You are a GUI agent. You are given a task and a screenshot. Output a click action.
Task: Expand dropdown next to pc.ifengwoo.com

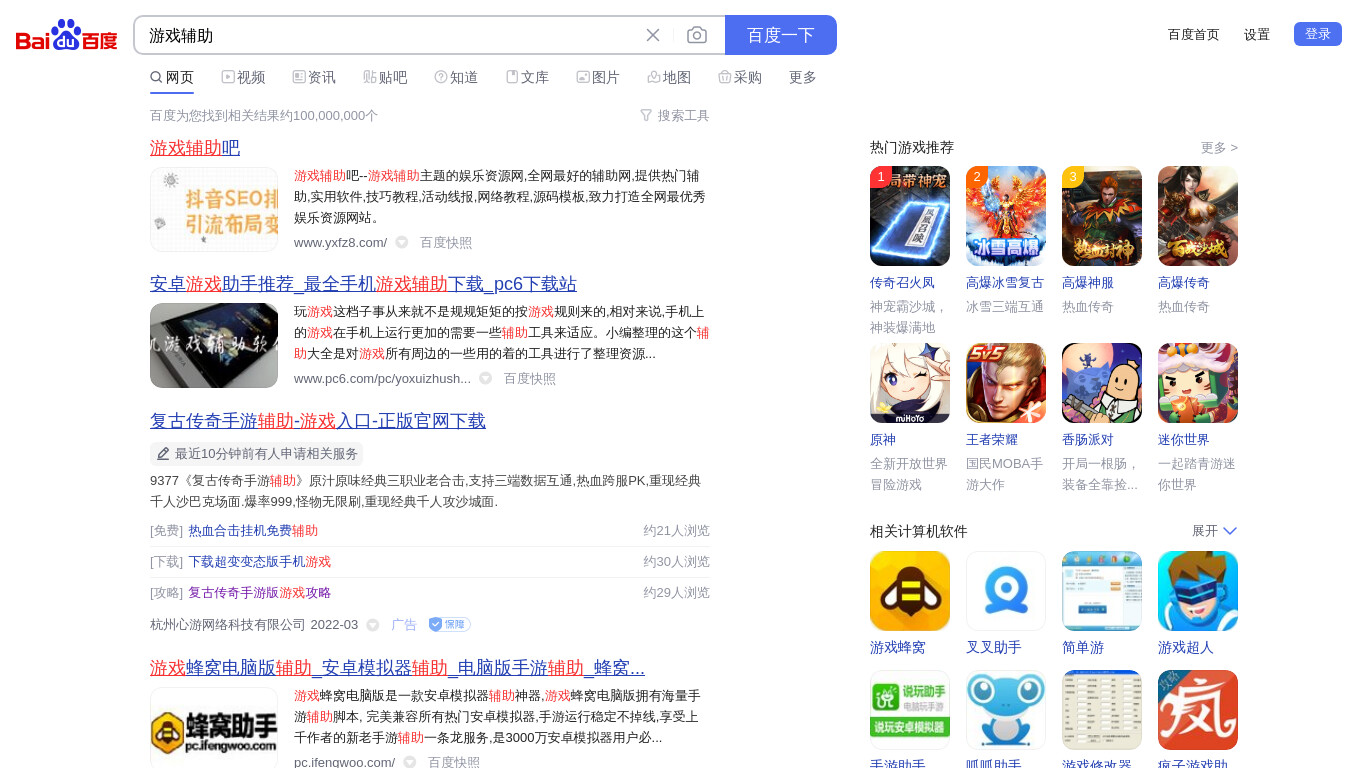410,762
